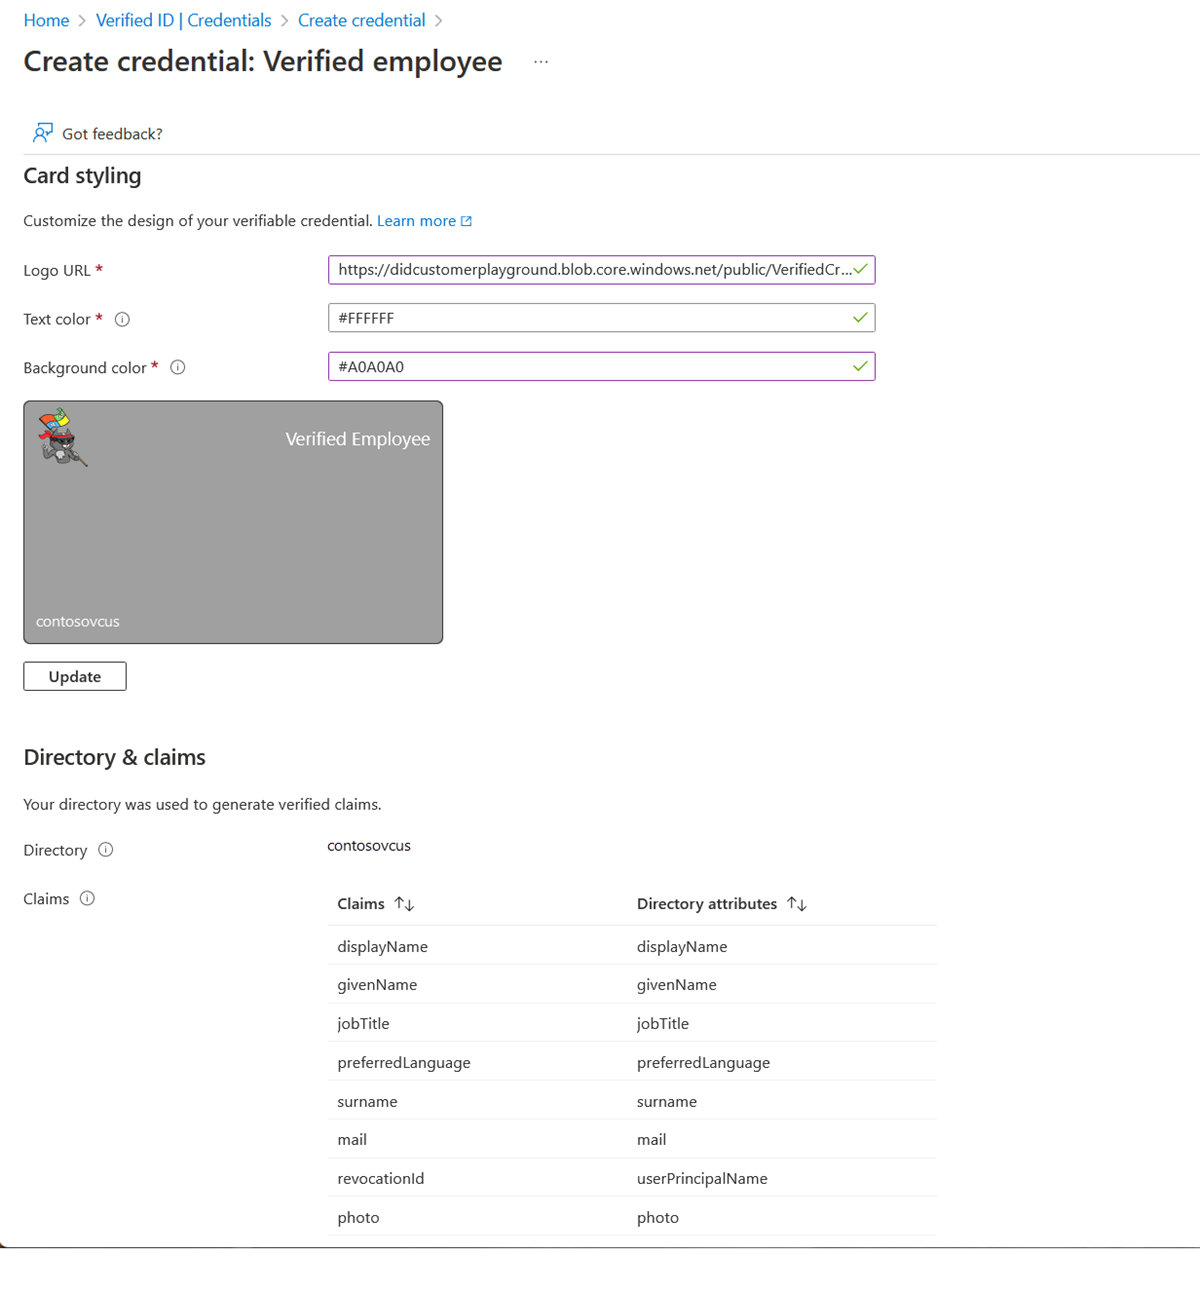
Task: Open the Create credential breadcrumb
Action: [x=361, y=20]
